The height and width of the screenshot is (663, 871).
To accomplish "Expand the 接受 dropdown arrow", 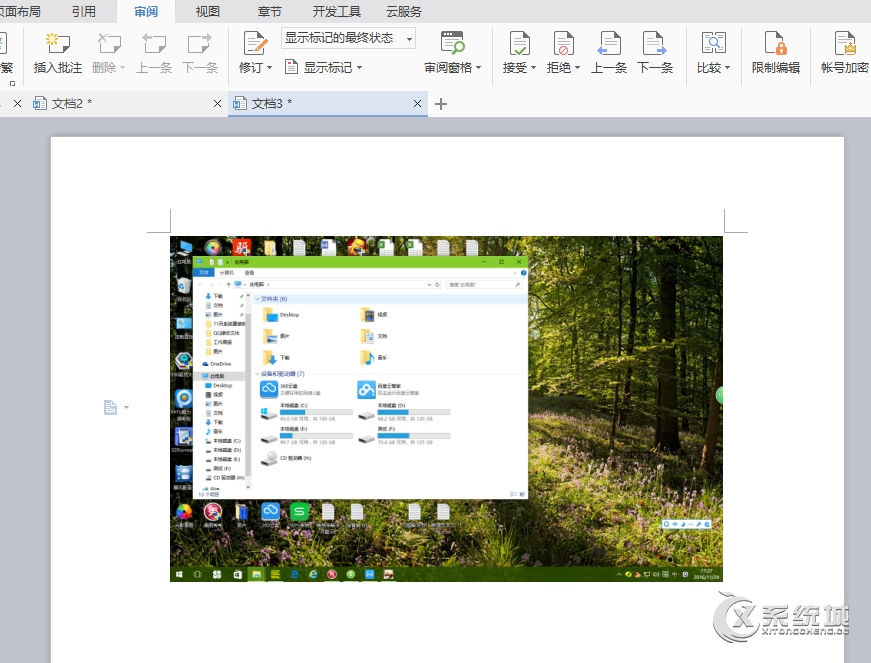I will pos(533,68).
